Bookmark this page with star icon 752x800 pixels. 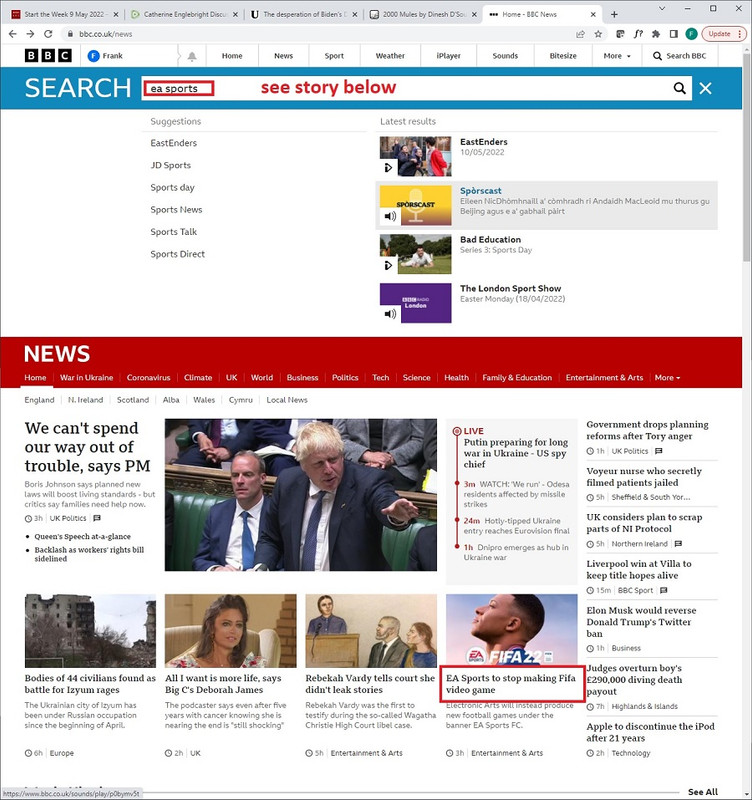coord(598,34)
